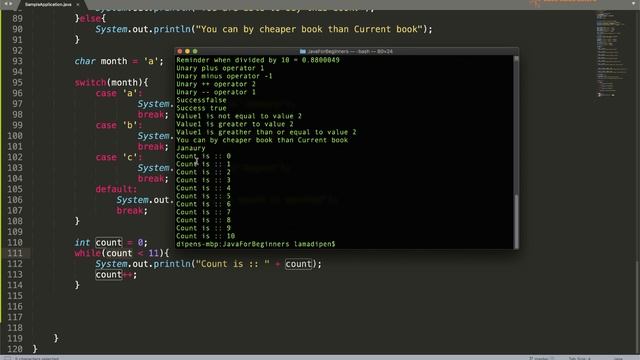The width and height of the screenshot is (640, 360).
Task: Click the case 'a' label
Action: (119, 93)
